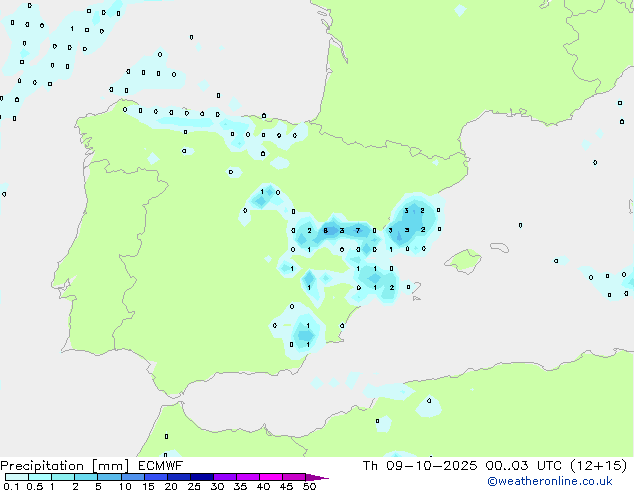The width and height of the screenshot is (634, 490).
Task: Select the Precipitation [mm] title text
Action: pos(65,466)
